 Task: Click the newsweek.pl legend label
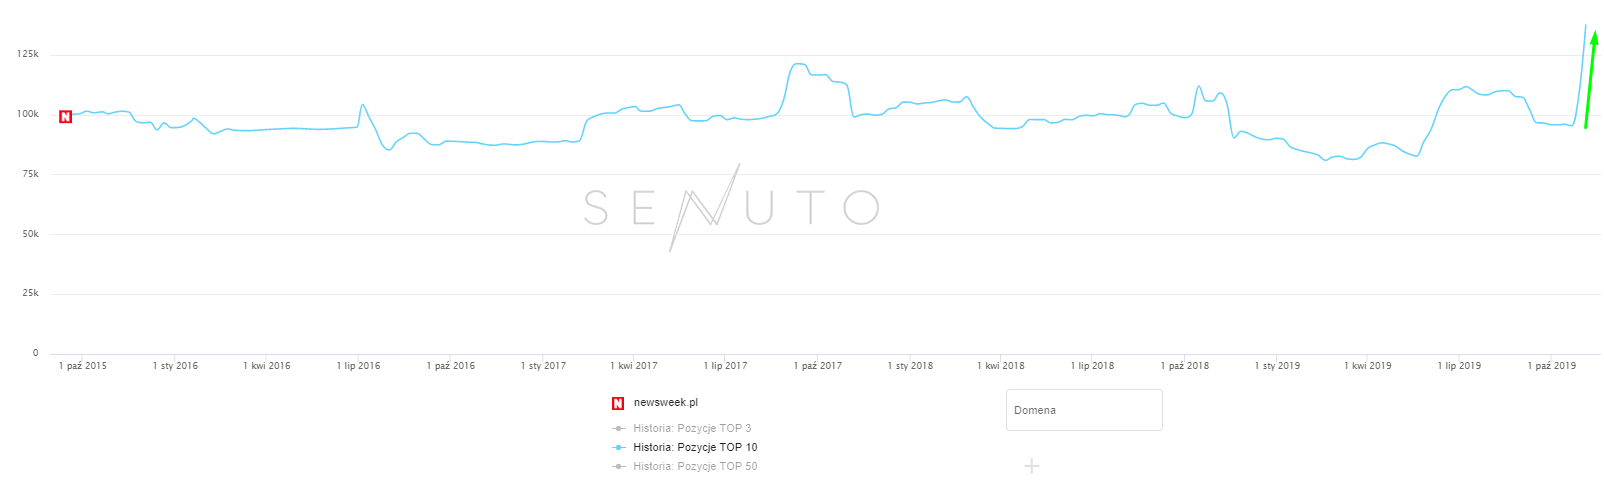click(665, 403)
